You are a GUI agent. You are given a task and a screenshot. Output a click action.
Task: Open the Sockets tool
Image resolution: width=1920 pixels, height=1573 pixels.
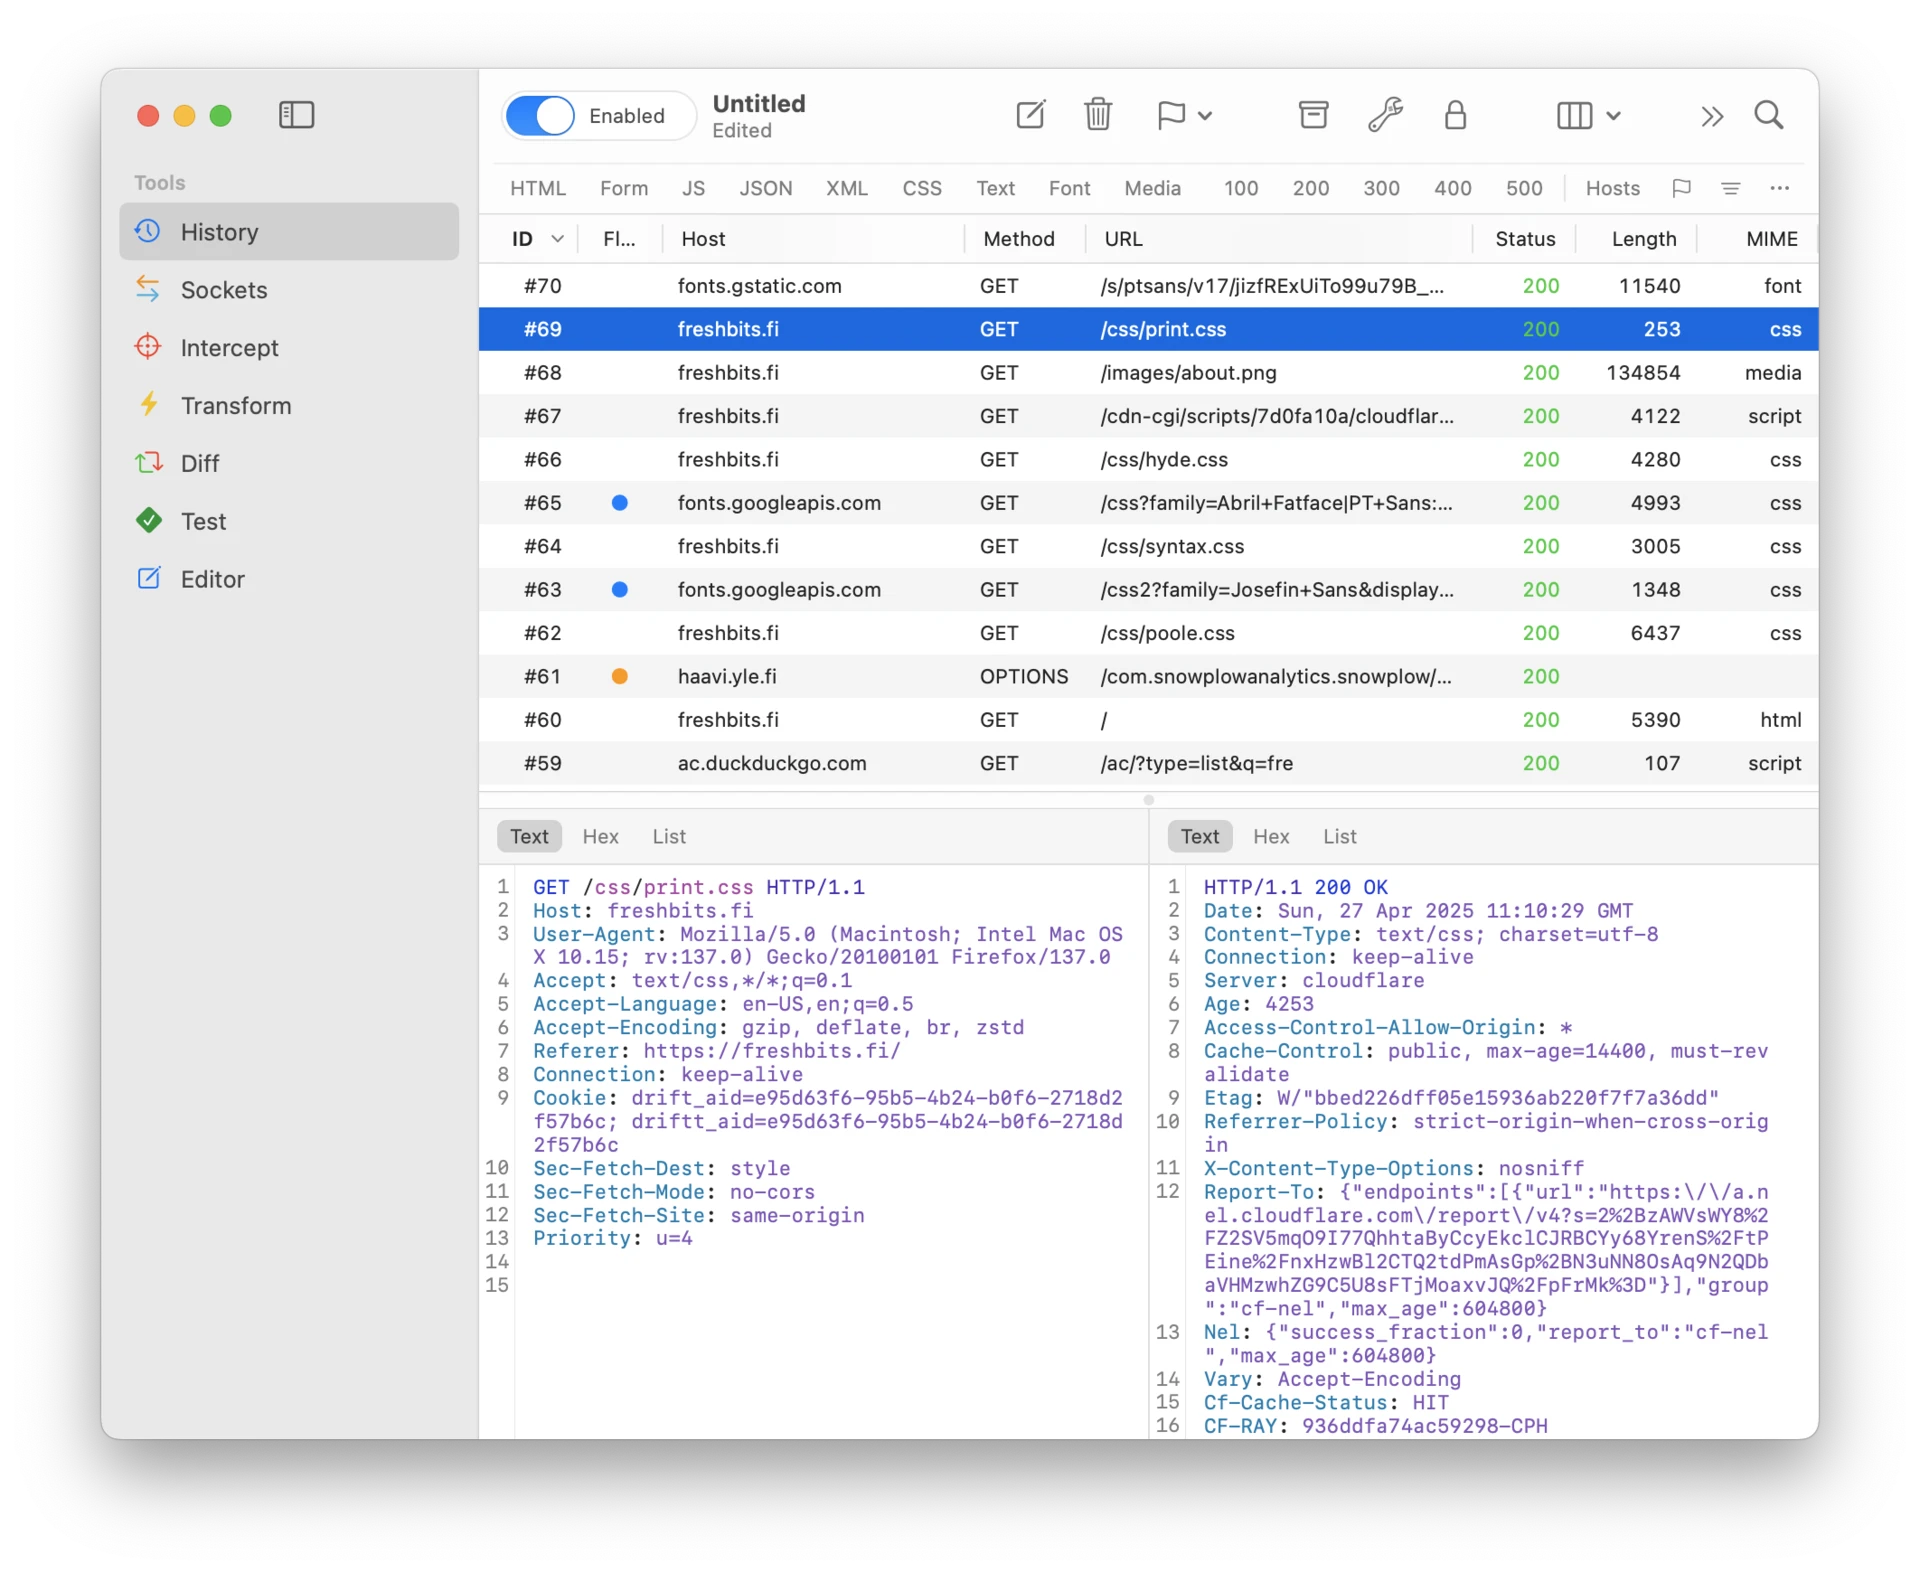289,290
